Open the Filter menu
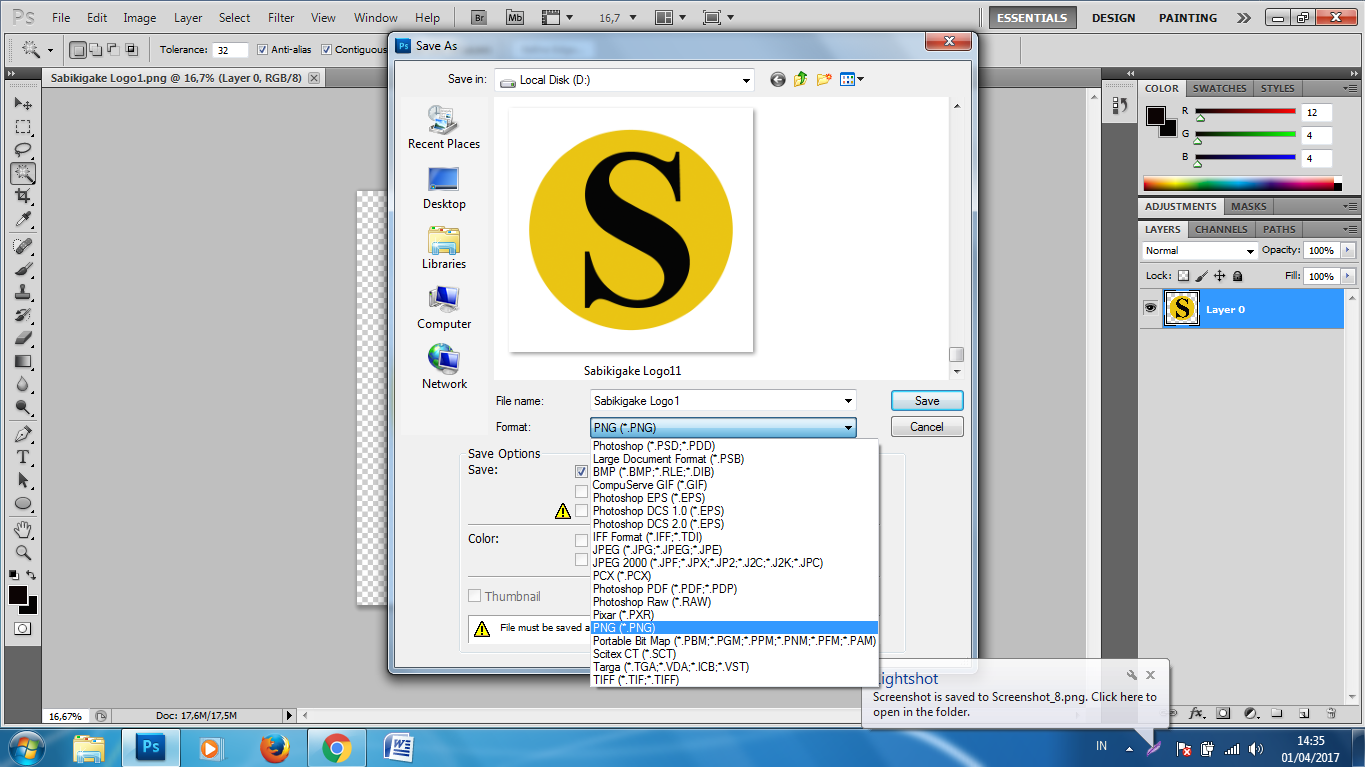The image size is (1365, 767). [x=282, y=17]
